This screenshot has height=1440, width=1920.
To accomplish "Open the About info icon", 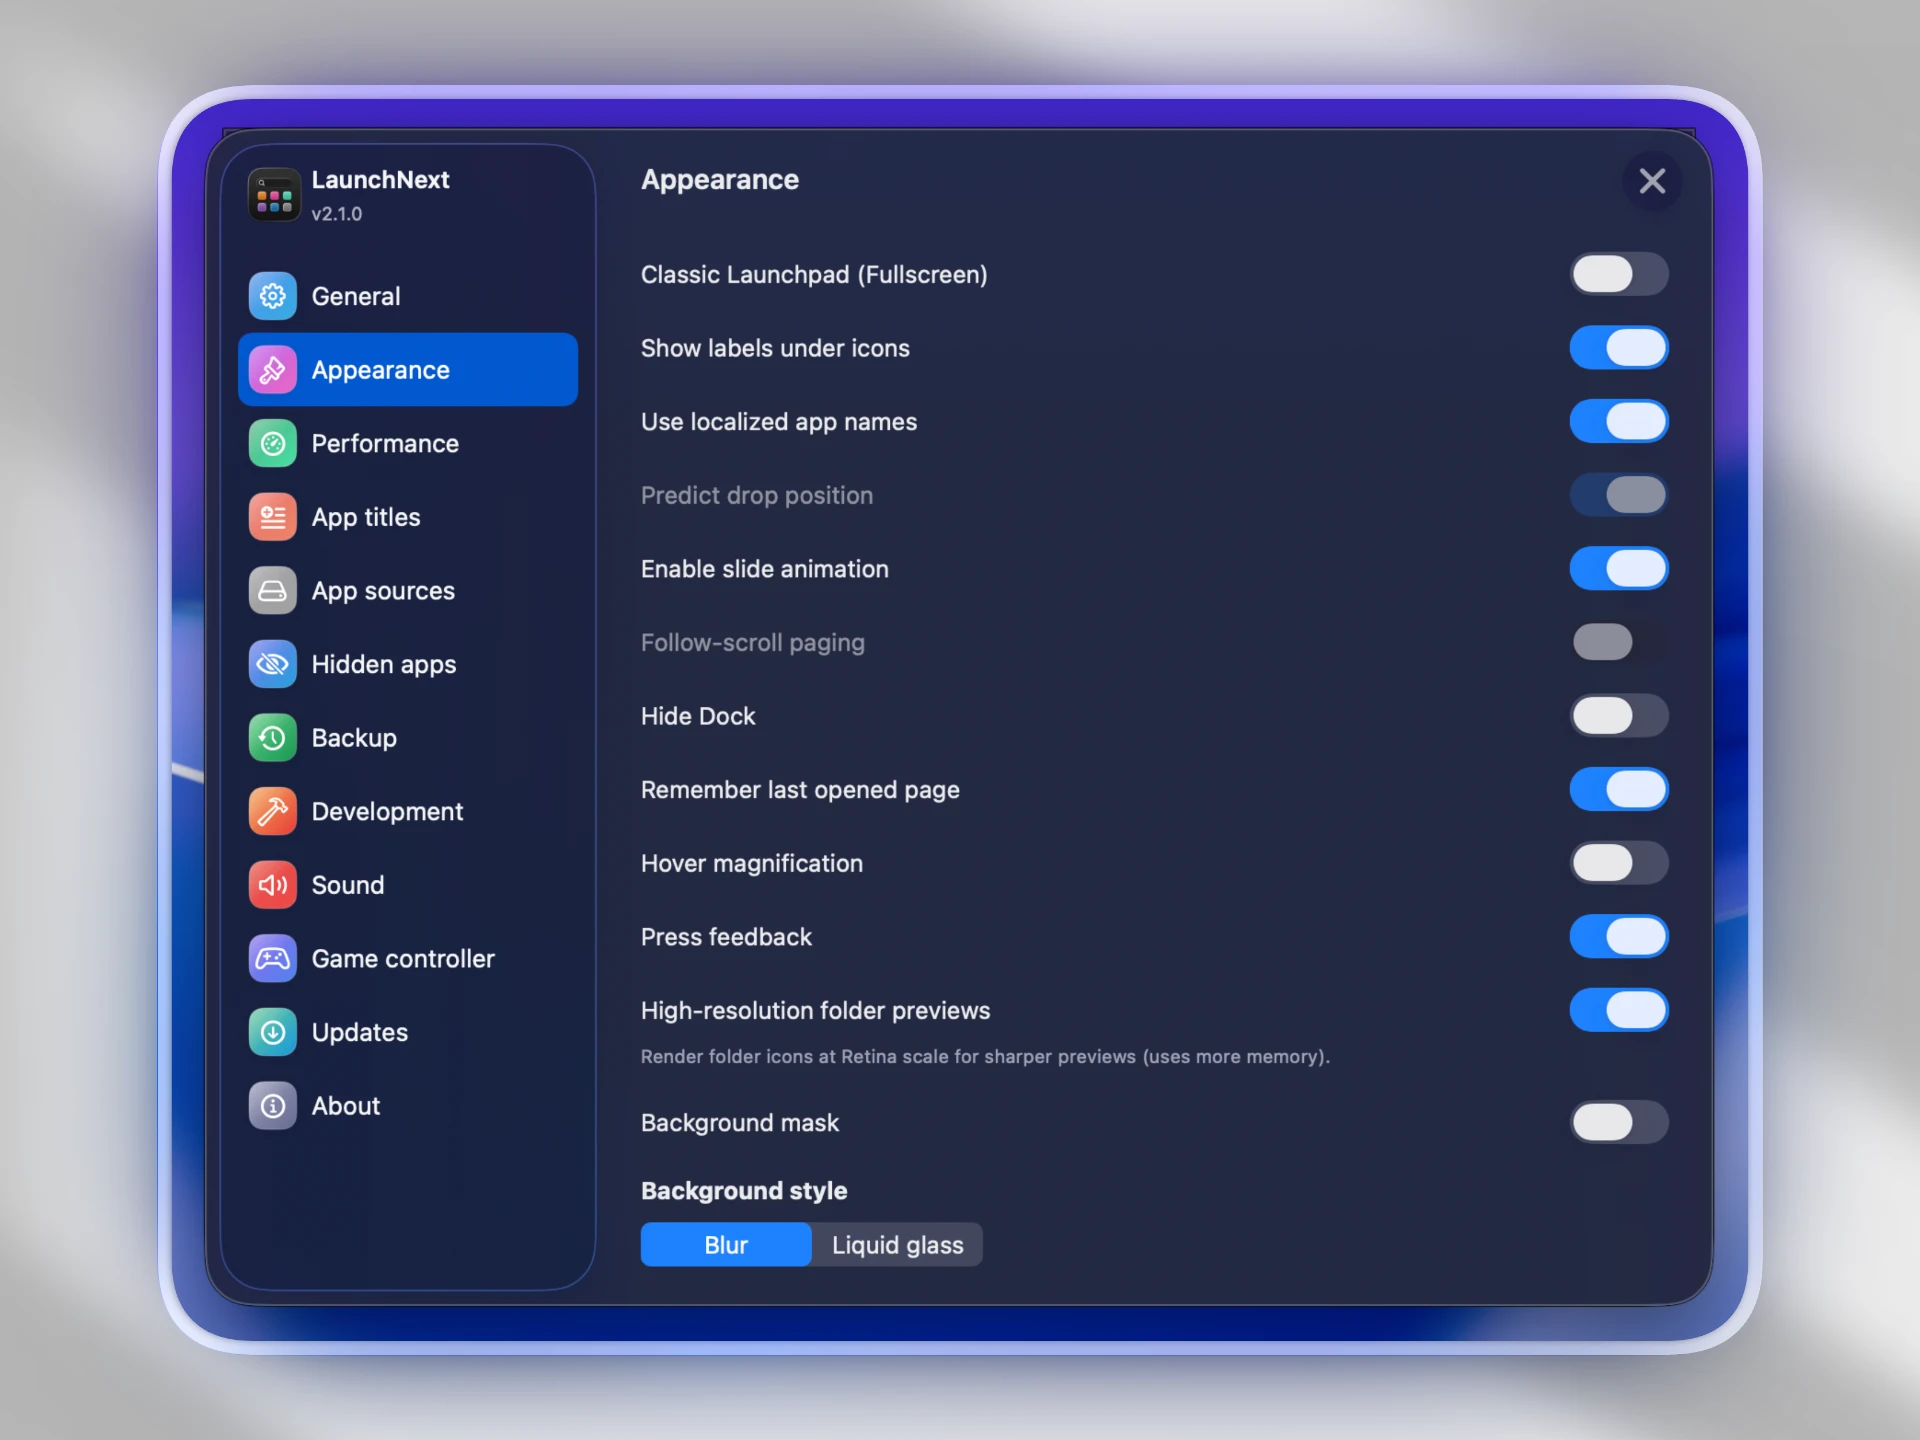I will 272,1106.
